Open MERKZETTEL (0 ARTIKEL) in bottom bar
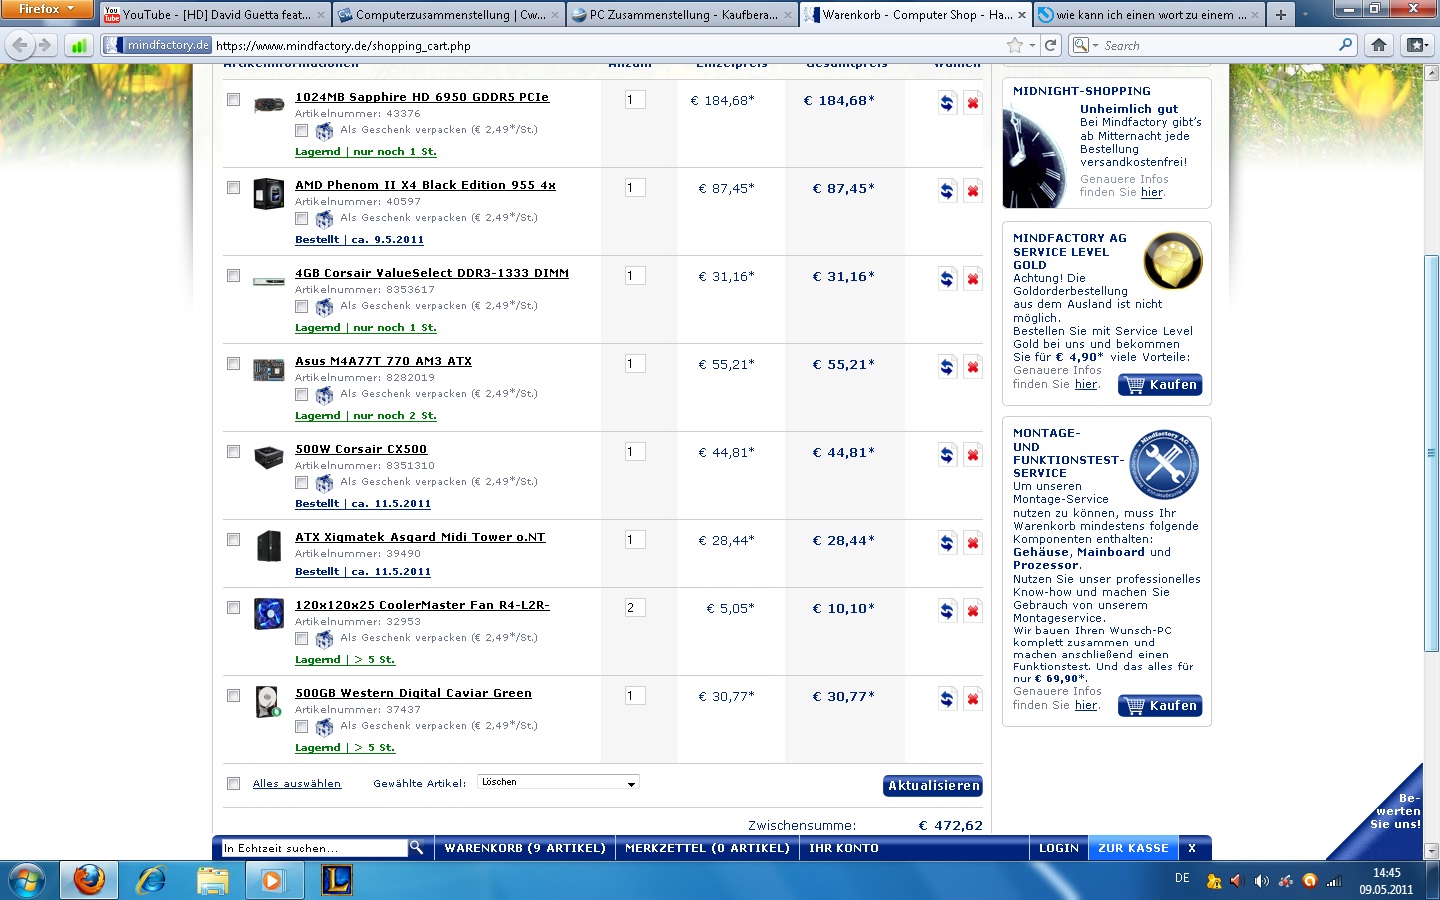1440x900 pixels. (x=707, y=847)
